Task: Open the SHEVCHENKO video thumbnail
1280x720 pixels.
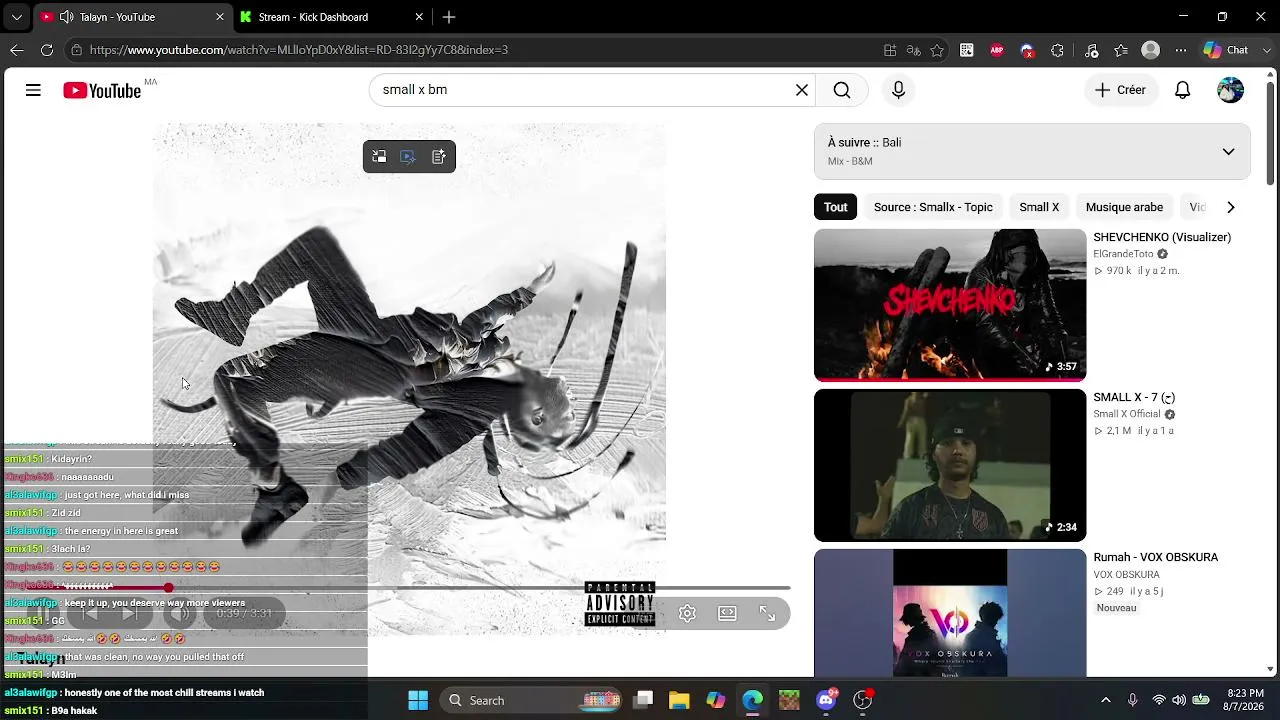Action: [950, 305]
